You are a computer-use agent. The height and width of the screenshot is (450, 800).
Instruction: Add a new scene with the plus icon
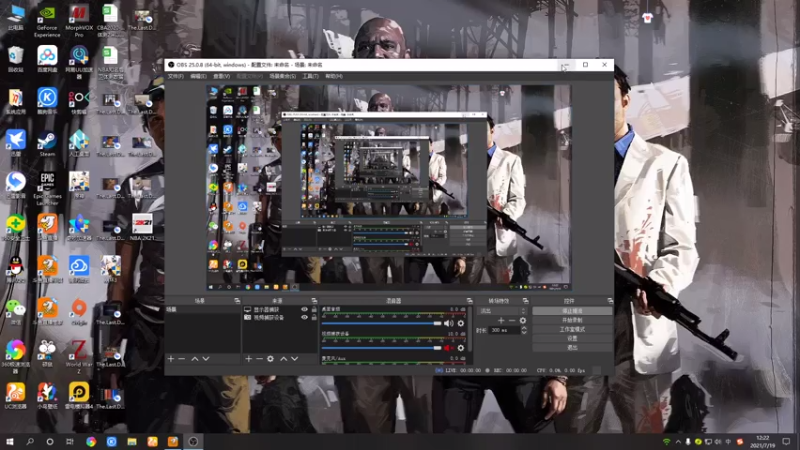click(x=171, y=359)
